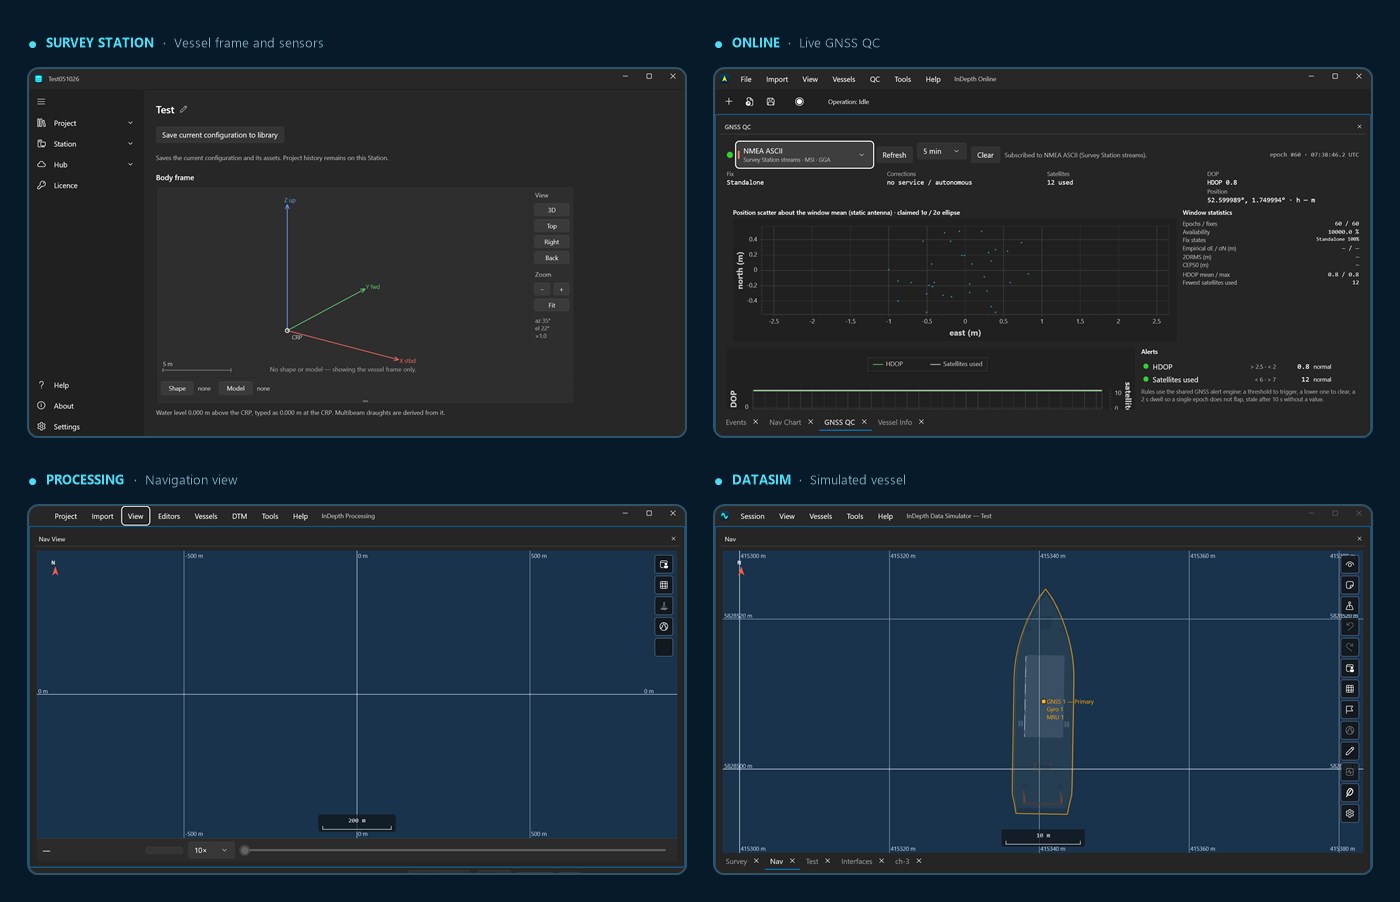Click the Shape button under Body frame

177,388
